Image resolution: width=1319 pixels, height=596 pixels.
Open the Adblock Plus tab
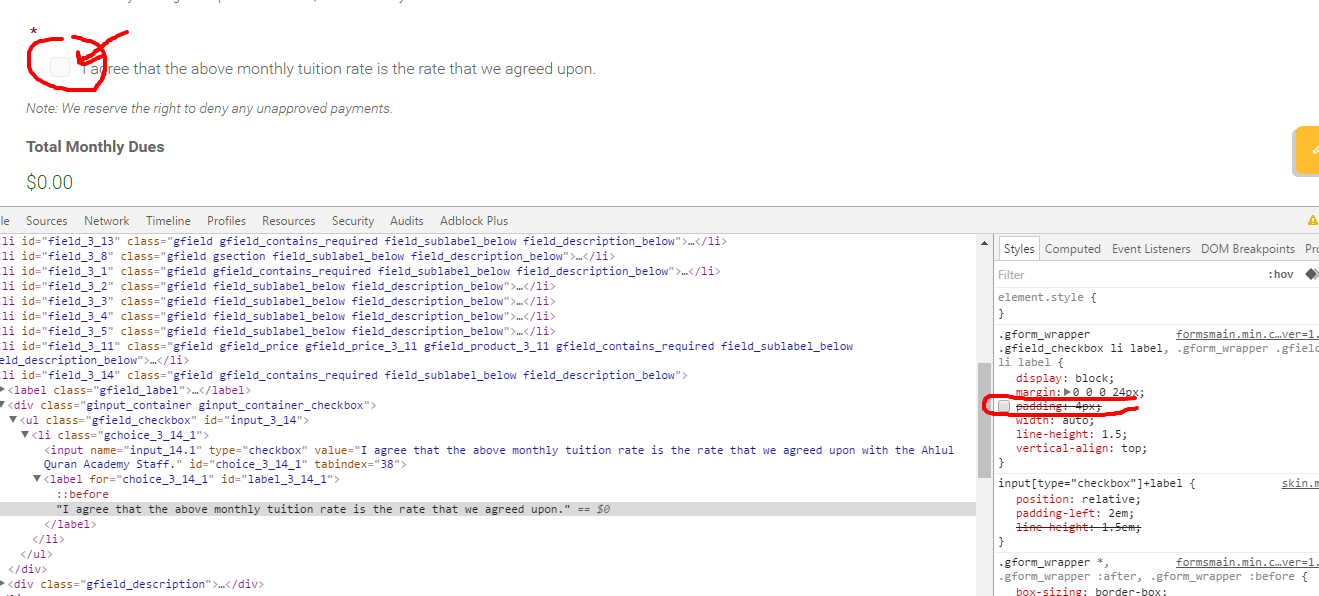pos(474,221)
